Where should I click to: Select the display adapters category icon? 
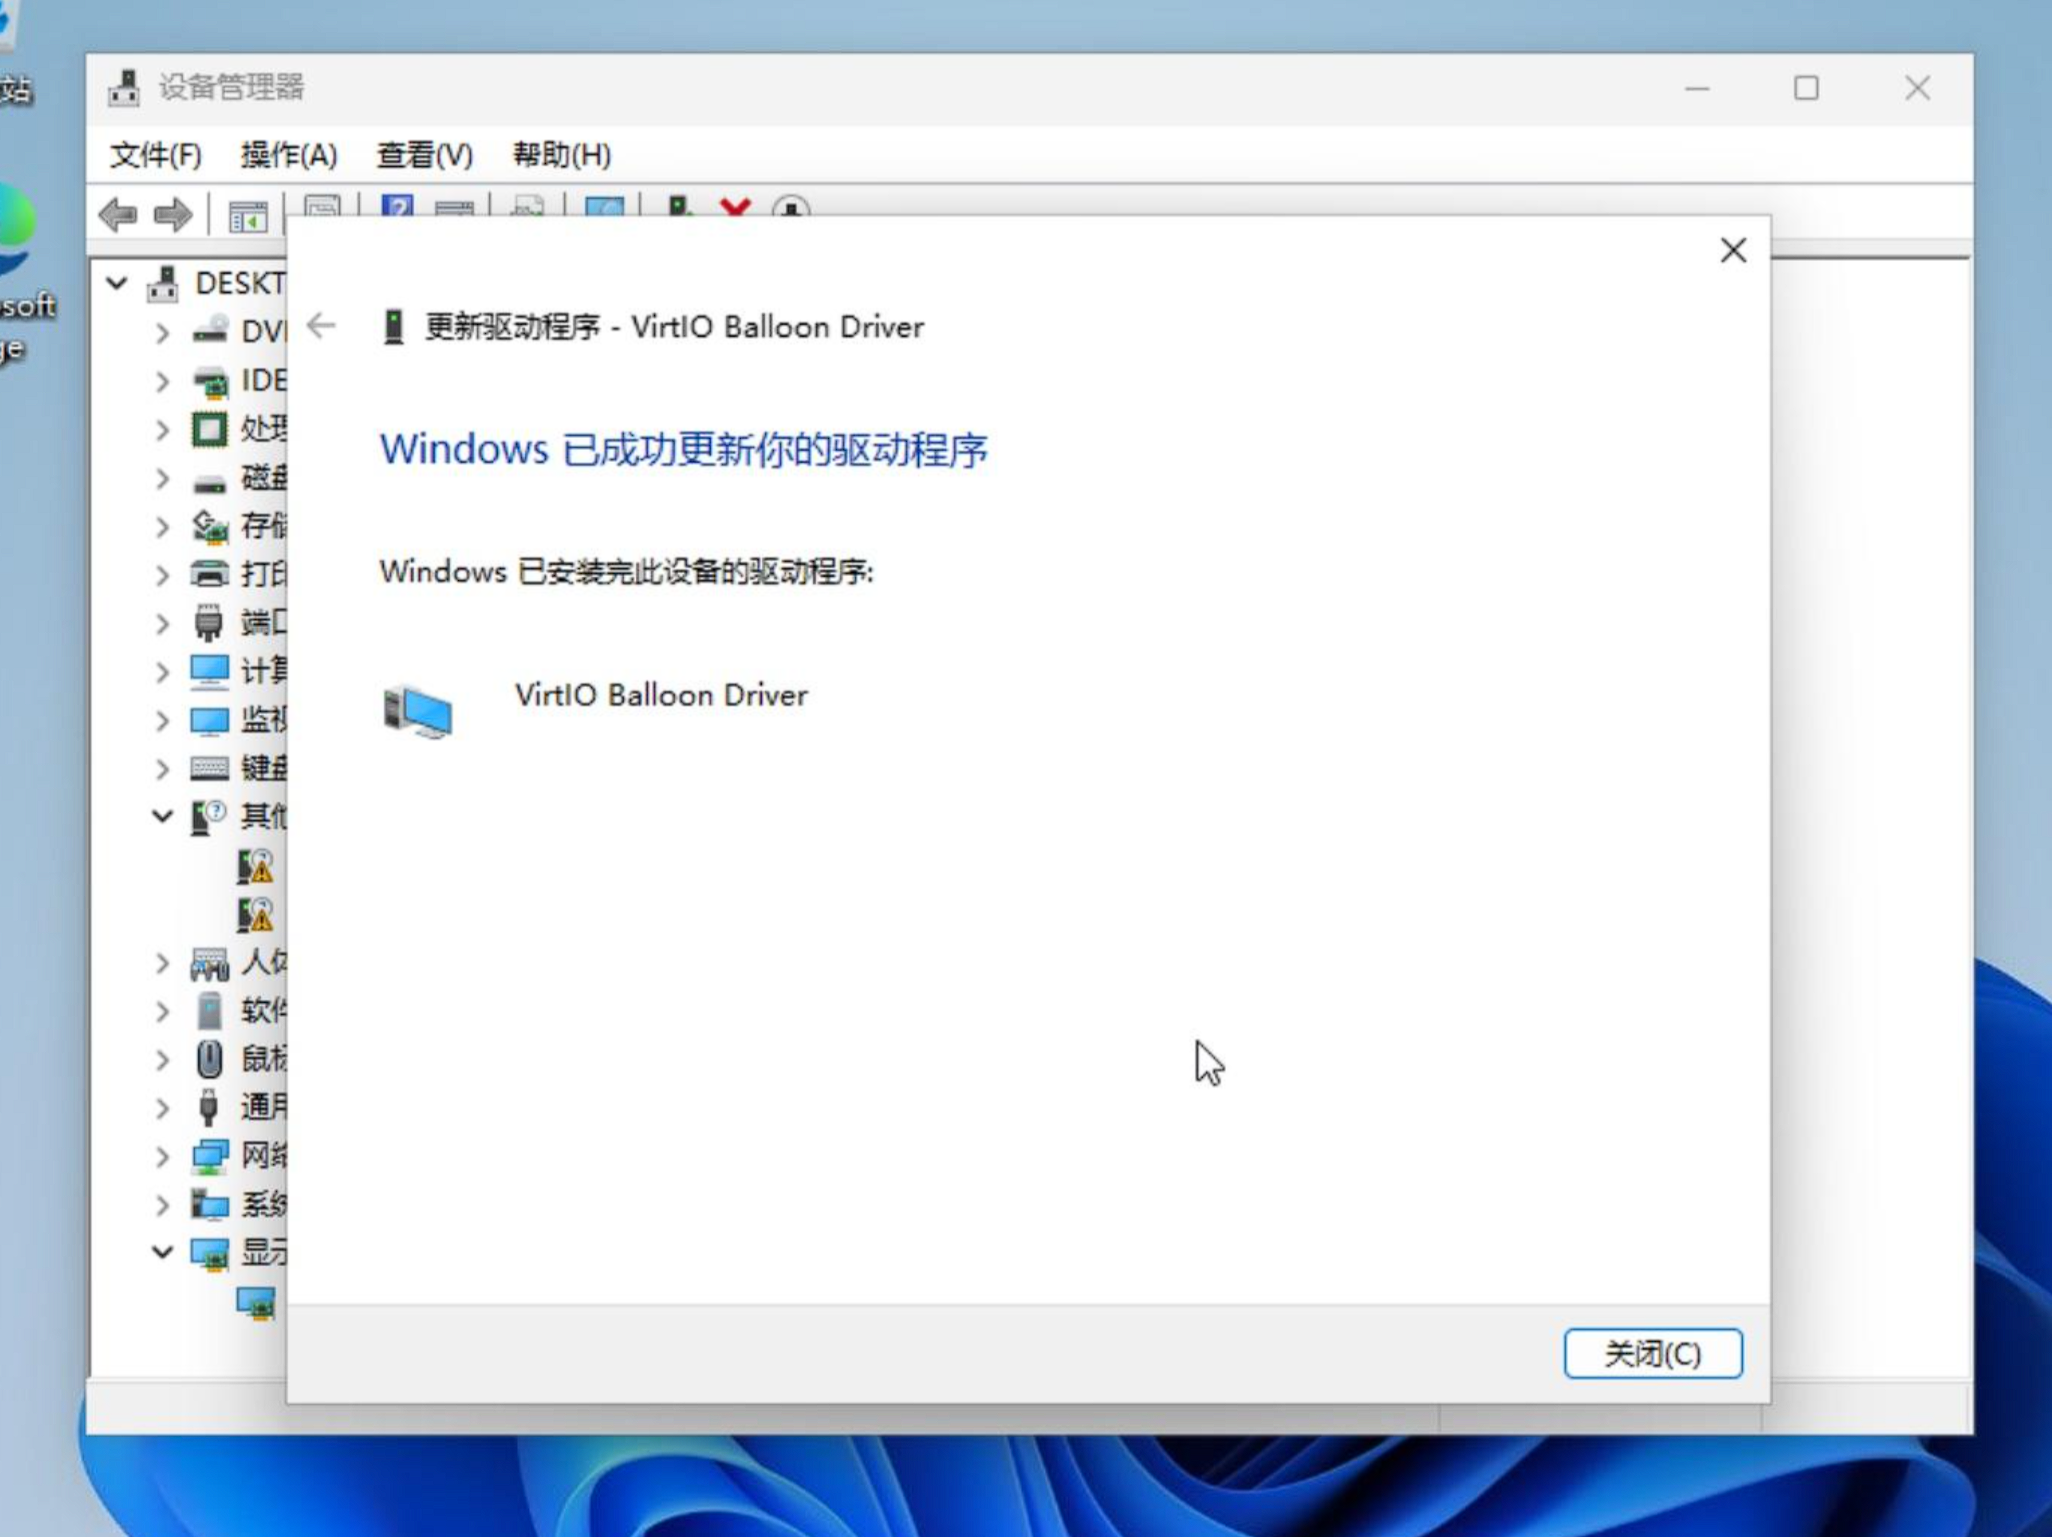[x=210, y=1253]
